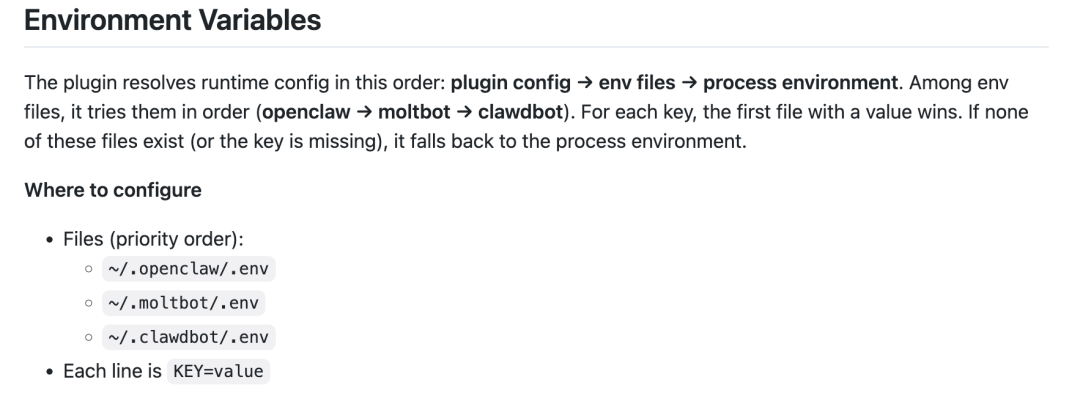The image size is (1080, 407).
Task: Click the "Where to configure" subheading
Action: click(x=113, y=190)
